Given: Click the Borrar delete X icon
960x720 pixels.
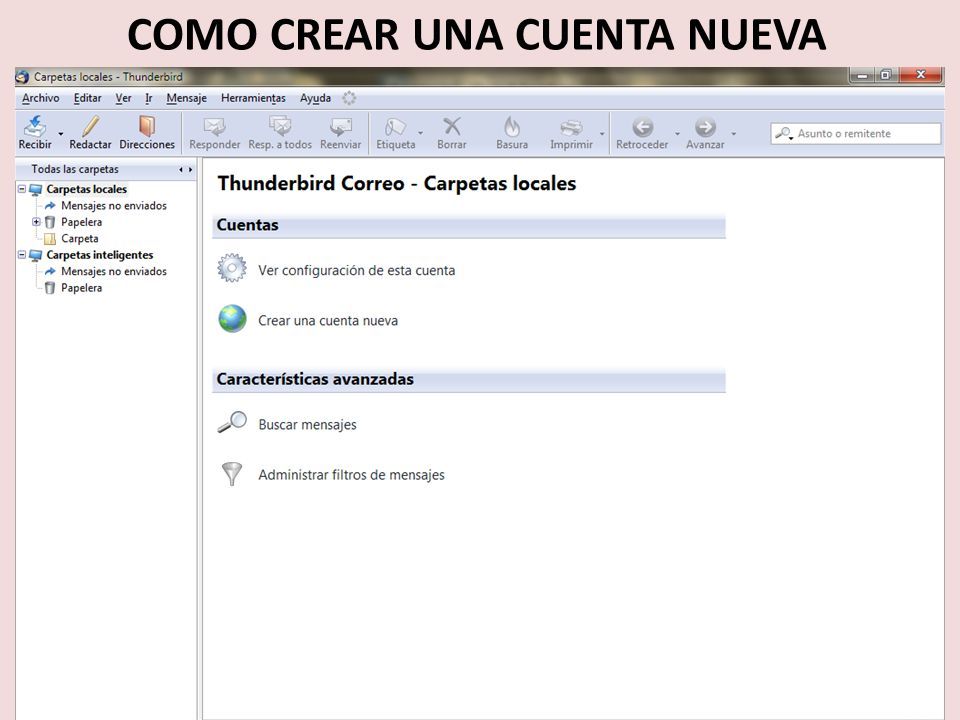Looking at the screenshot, I should pos(452,126).
